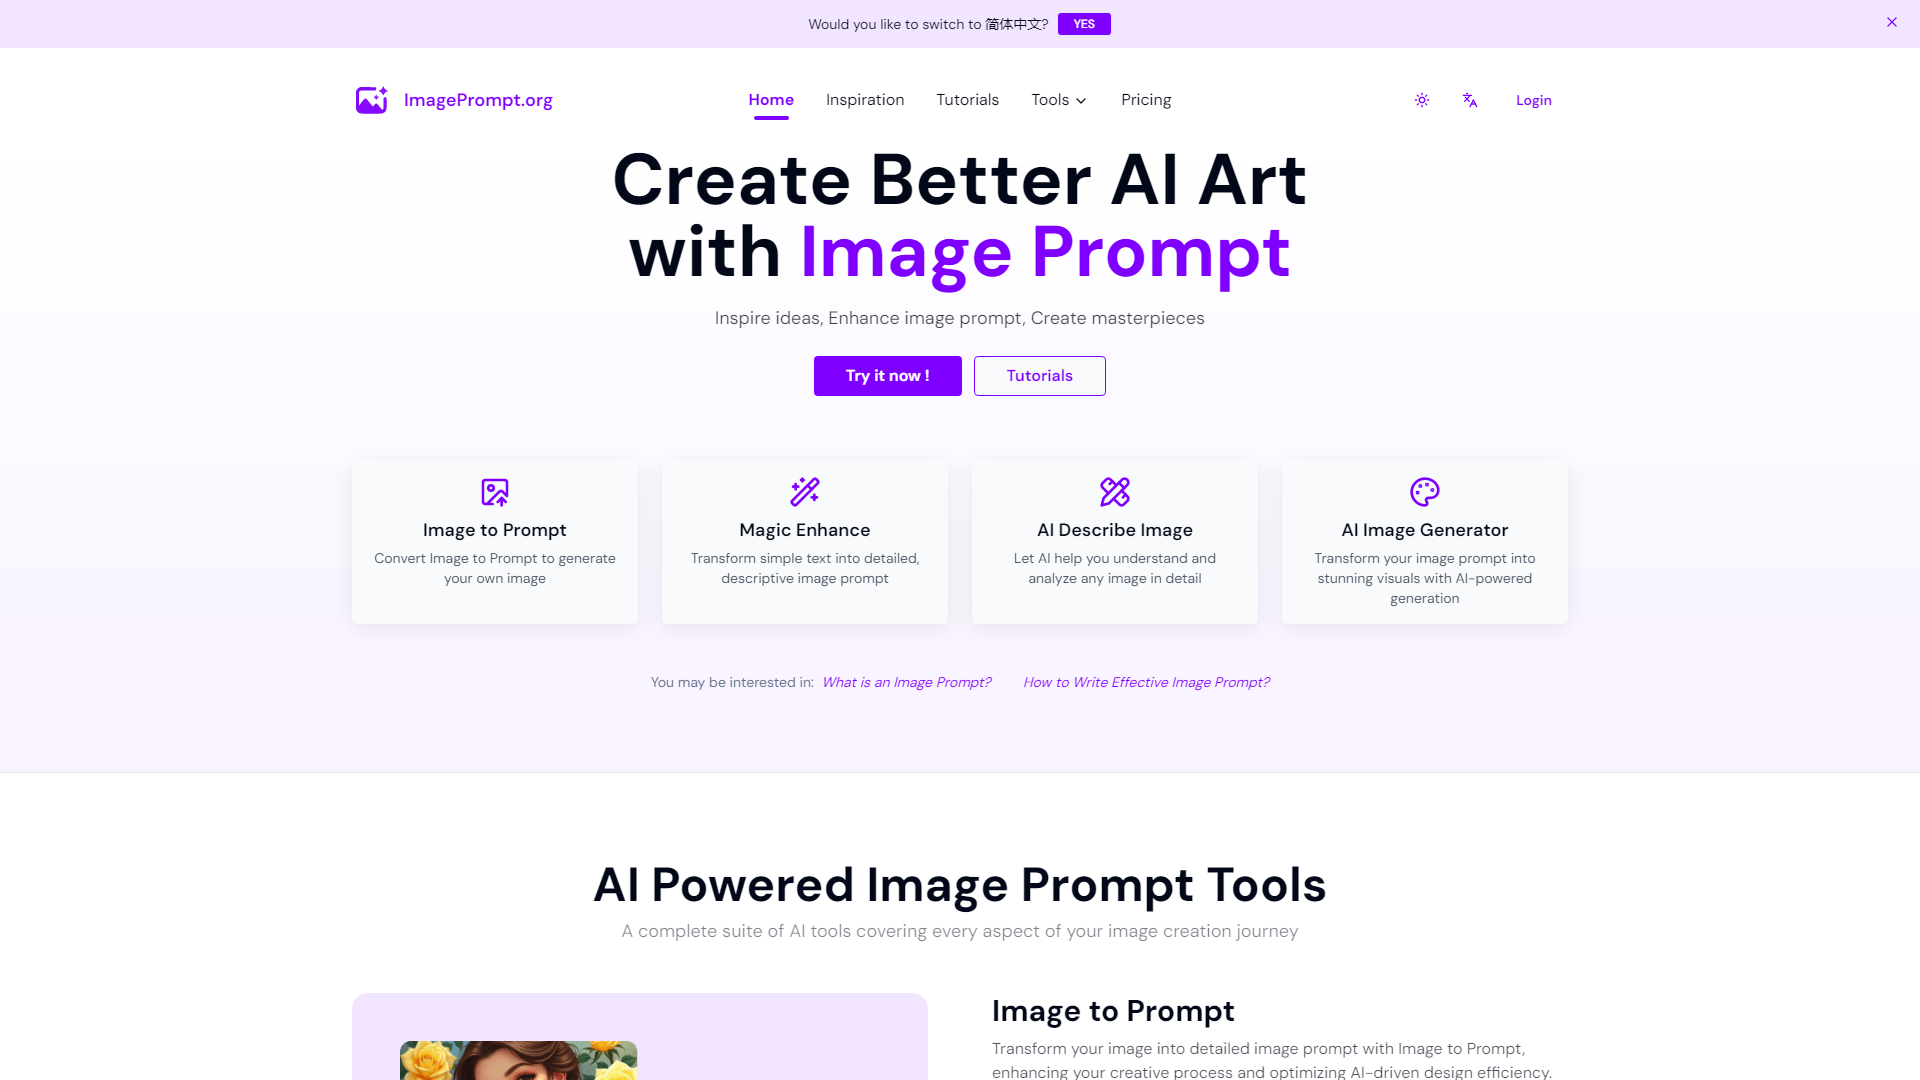Expand the Tools navigation dropdown
This screenshot has width=1920, height=1080.
(1059, 100)
